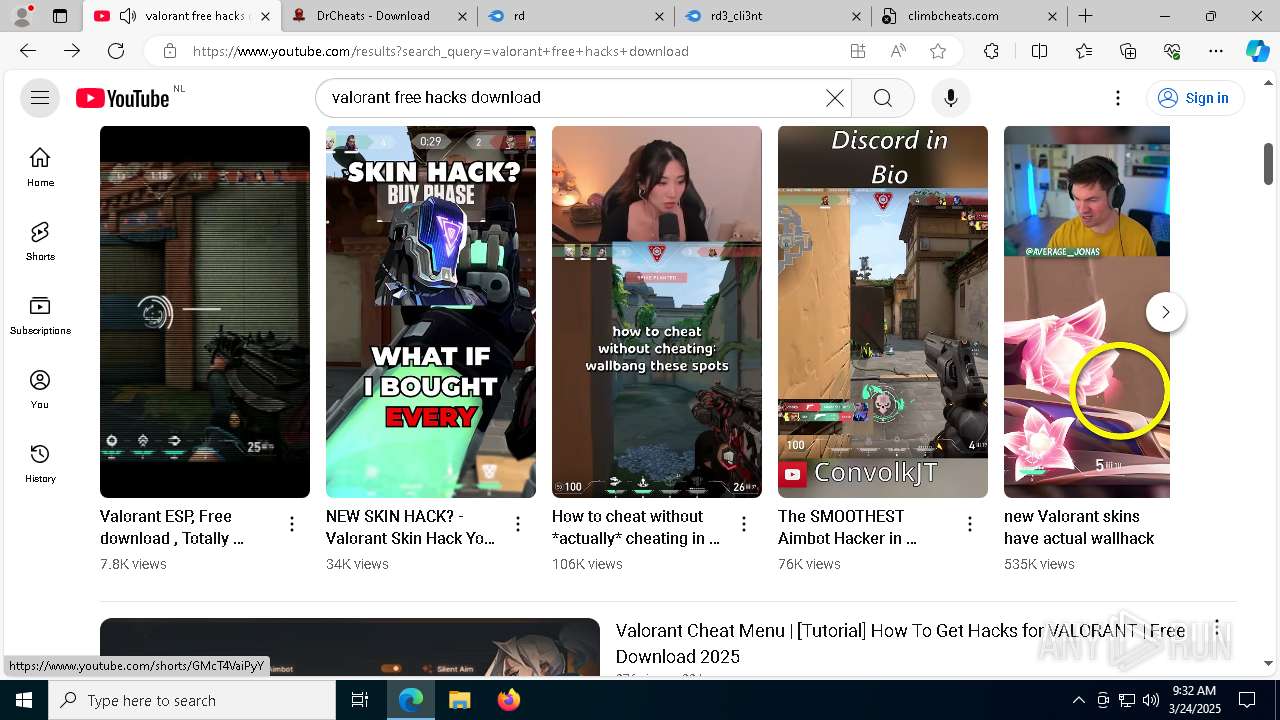Open History in the YouTube sidebar
The image size is (1280, 720).
(40, 463)
